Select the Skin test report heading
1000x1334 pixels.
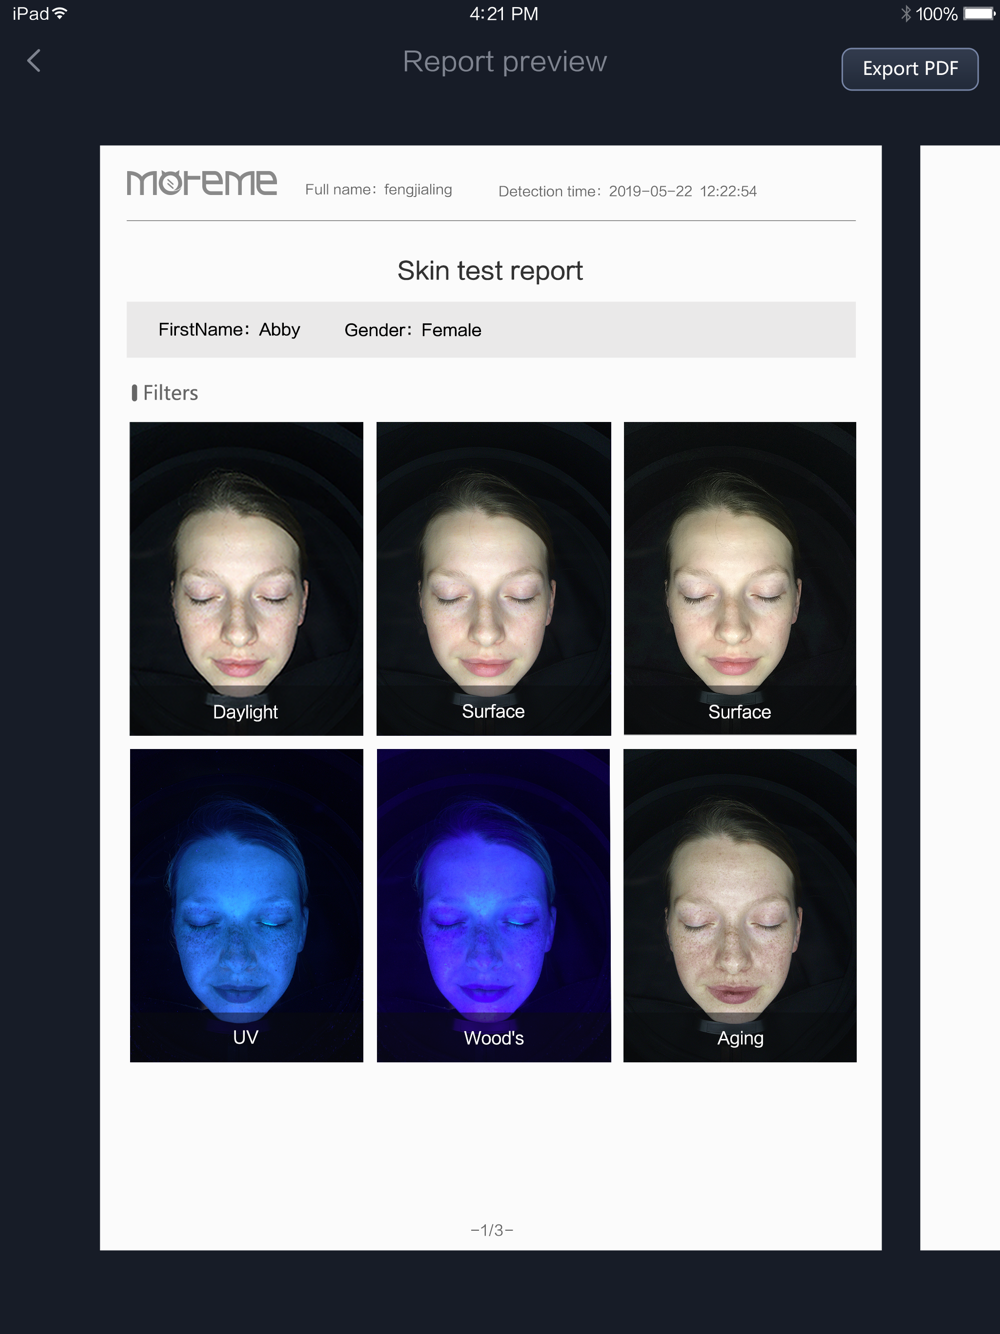point(490,271)
